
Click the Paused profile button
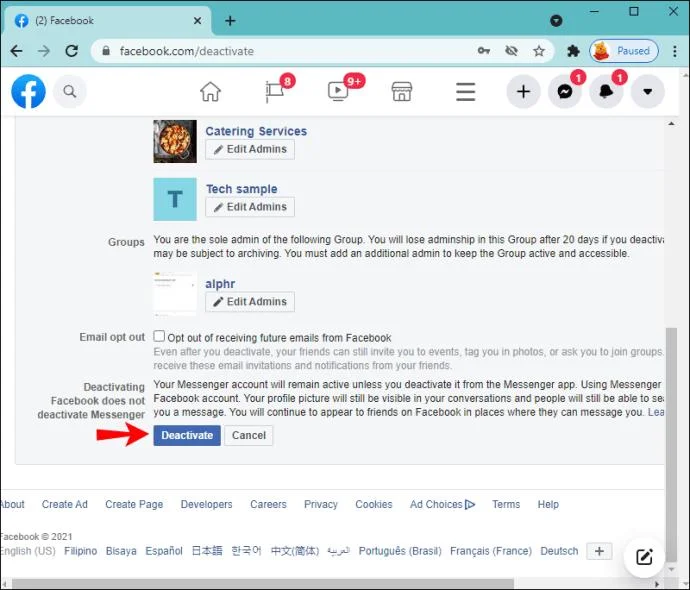point(624,51)
